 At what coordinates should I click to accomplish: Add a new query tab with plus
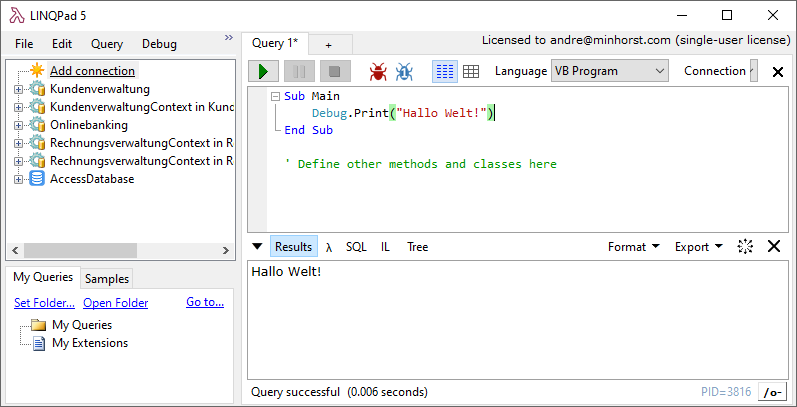coord(328,45)
